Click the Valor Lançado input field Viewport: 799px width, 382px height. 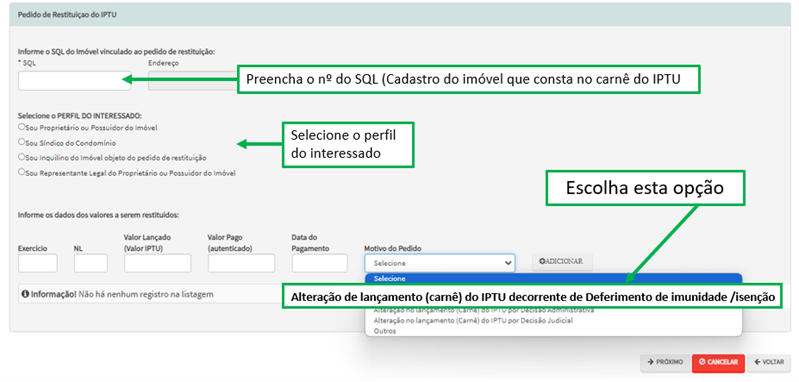(157, 263)
